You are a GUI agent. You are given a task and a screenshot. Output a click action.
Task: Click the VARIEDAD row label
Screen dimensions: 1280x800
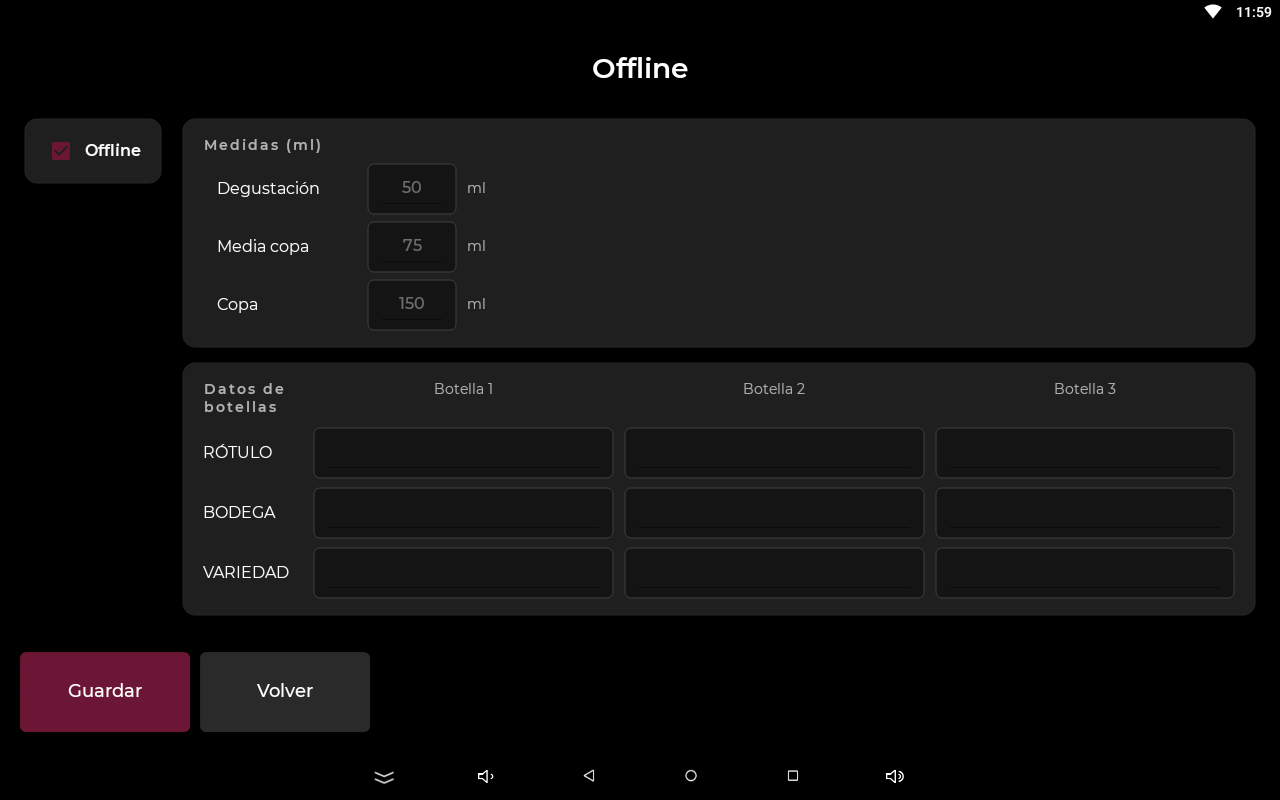point(246,573)
